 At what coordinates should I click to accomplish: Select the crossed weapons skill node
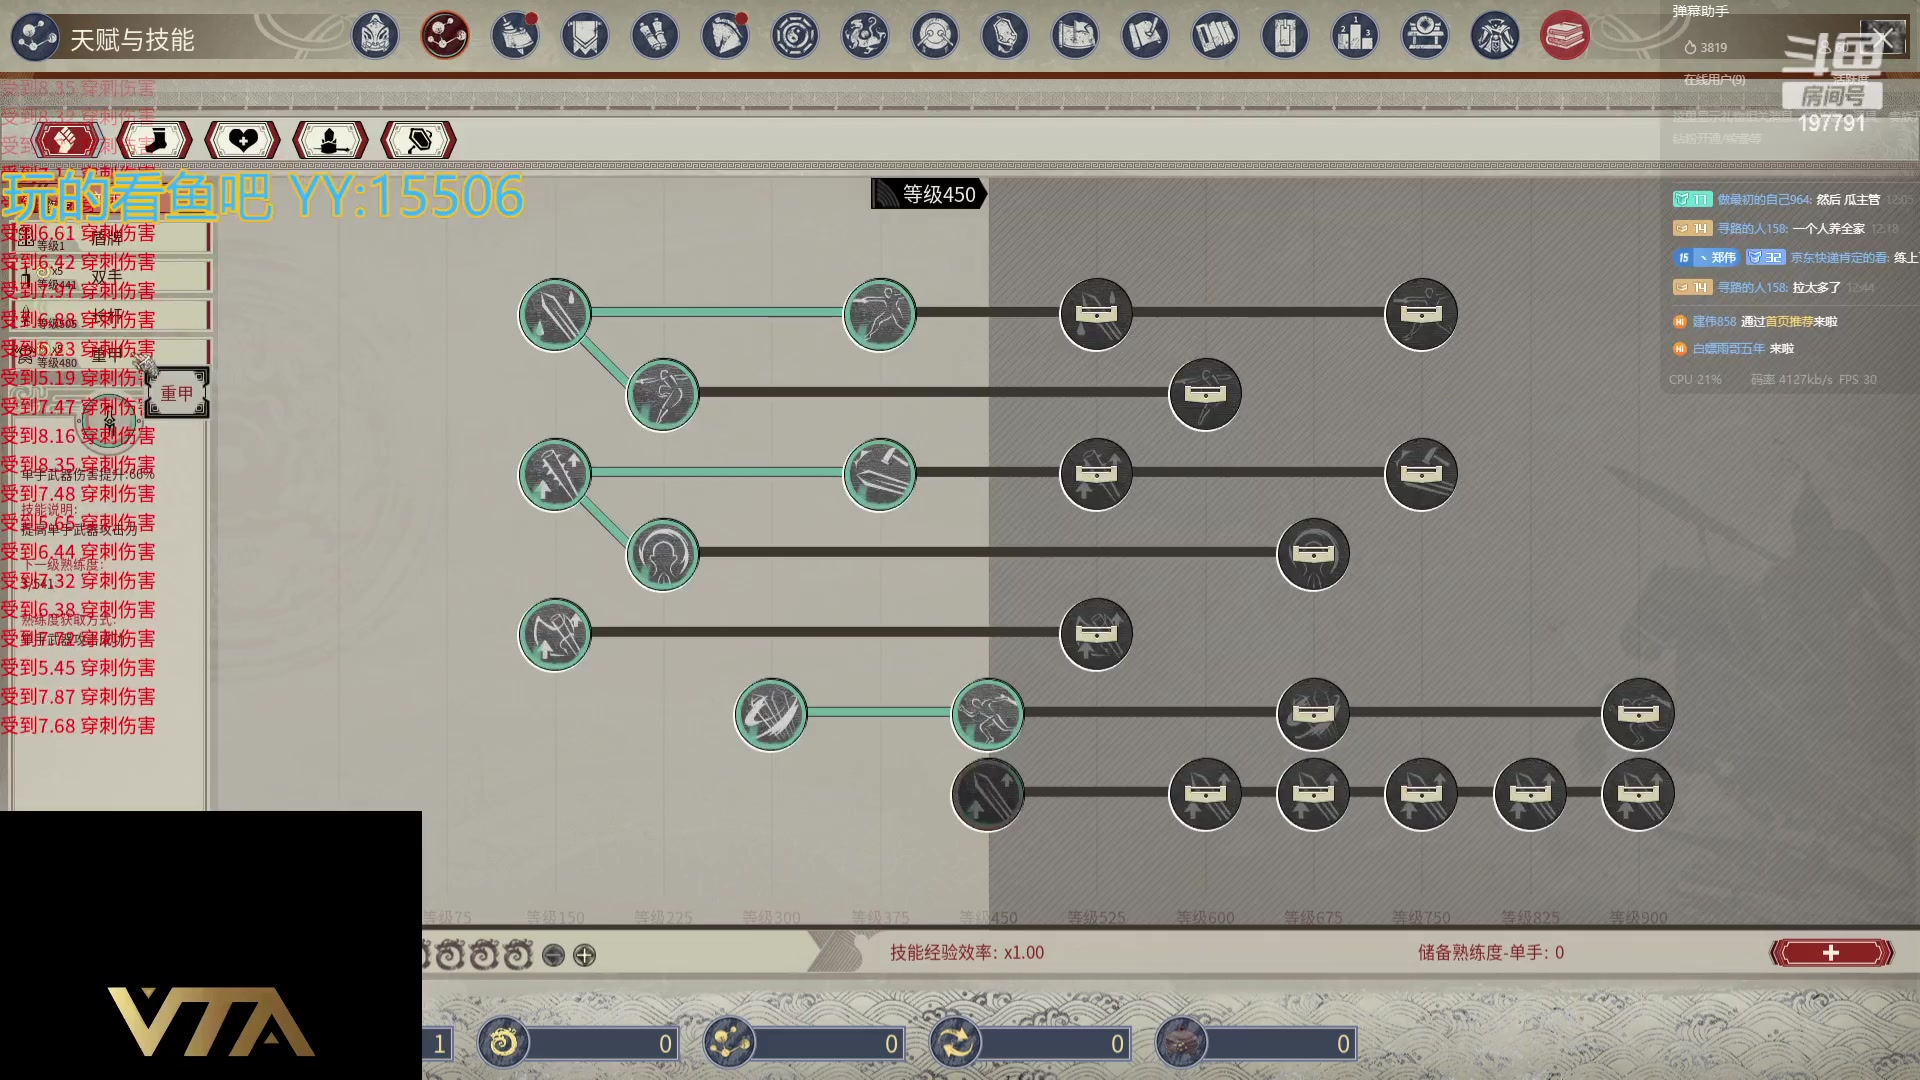(x=555, y=634)
